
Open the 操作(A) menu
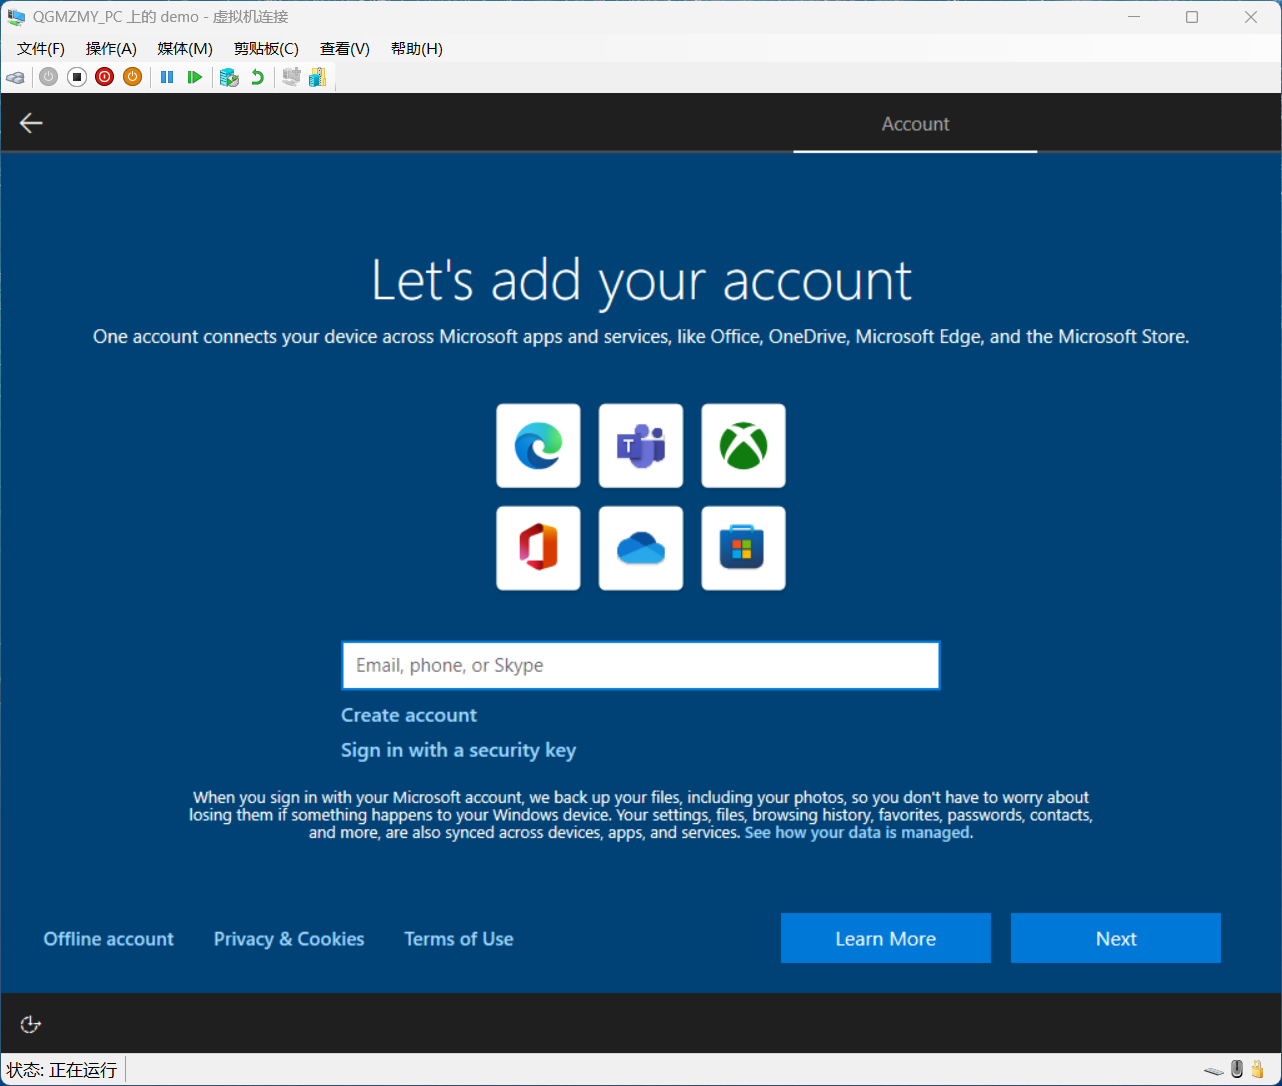click(x=111, y=49)
